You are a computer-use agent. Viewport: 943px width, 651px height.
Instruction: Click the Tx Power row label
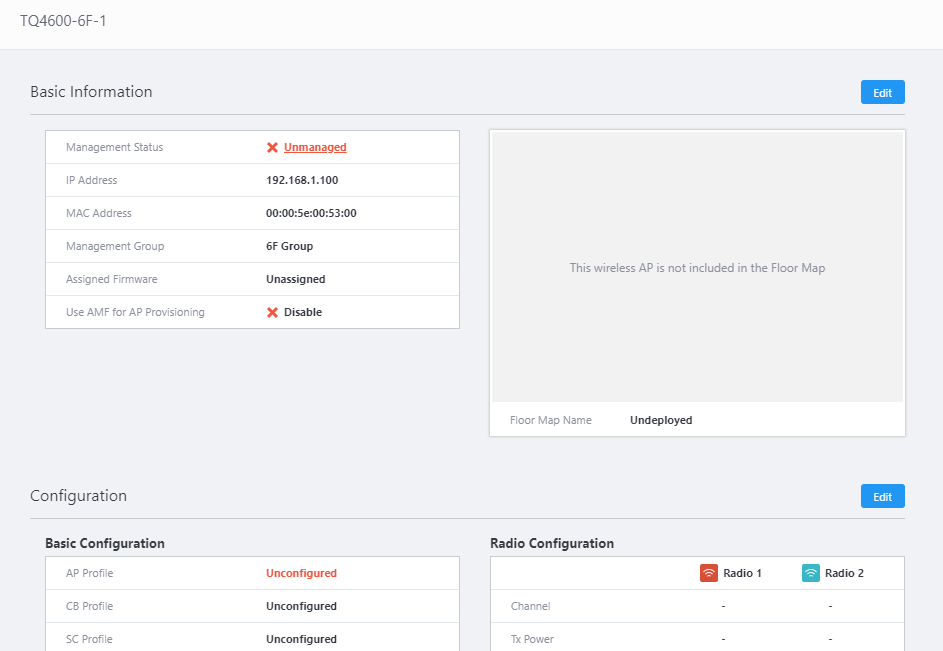coord(532,639)
